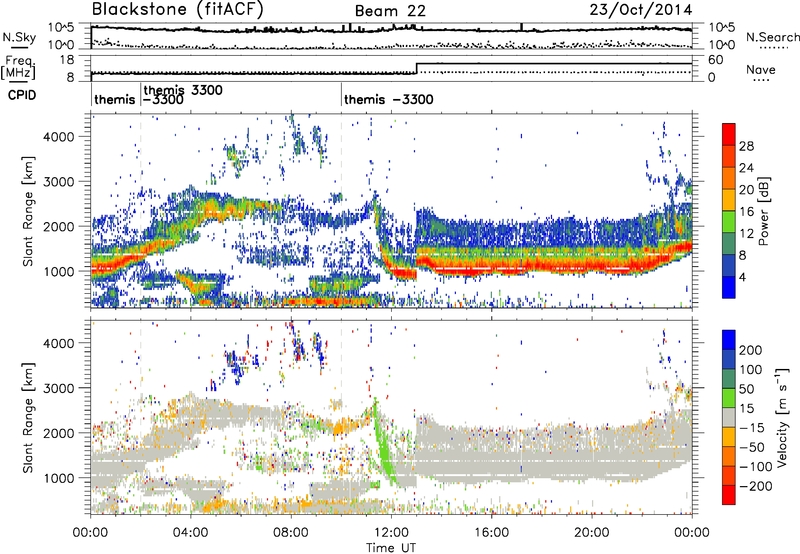The width and height of the screenshot is (800, 554).
Task: Click the 'Velocity [m s-1]' colorbar title
Action: (x=782, y=417)
